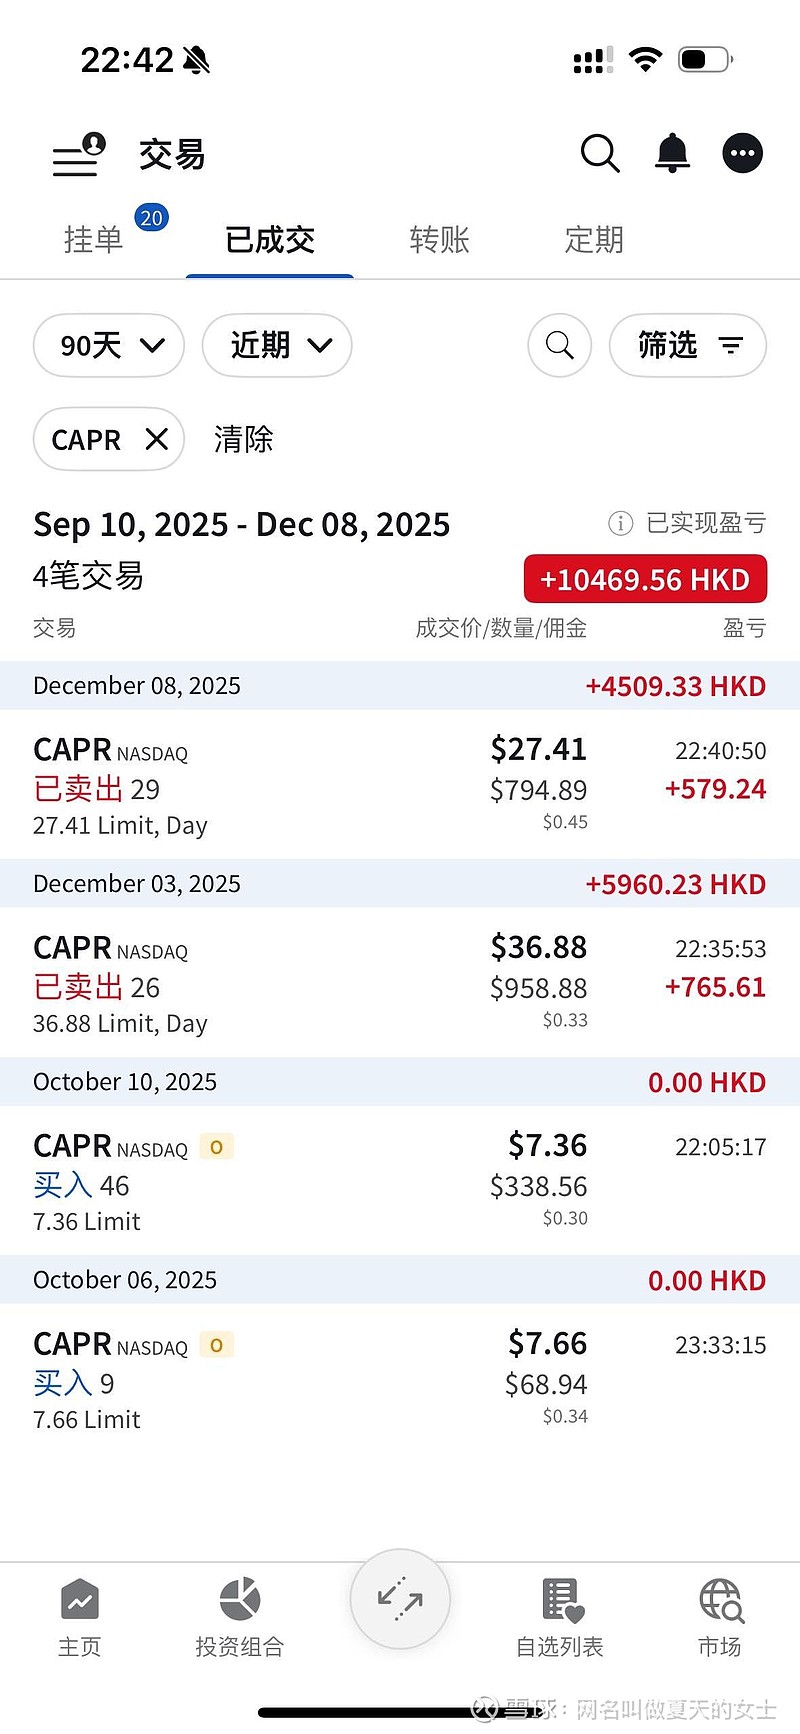Select the 定期 recurring tab
The width and height of the screenshot is (800, 1734).
(594, 240)
